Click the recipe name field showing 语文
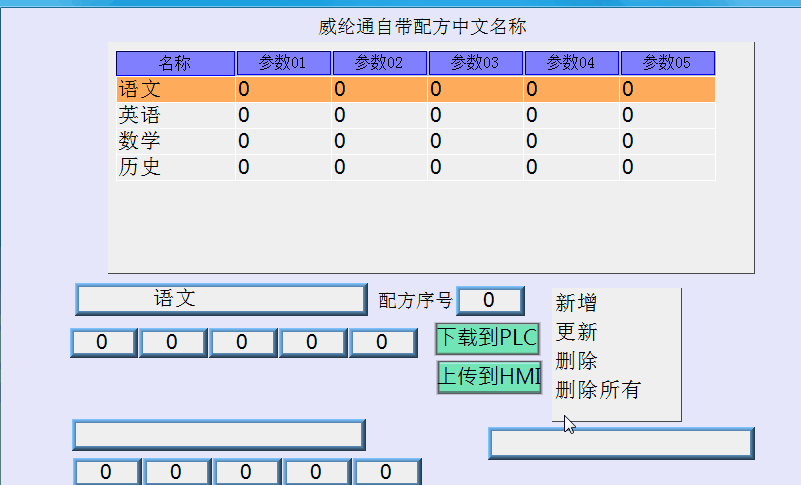This screenshot has height=485, width=801. point(221,299)
